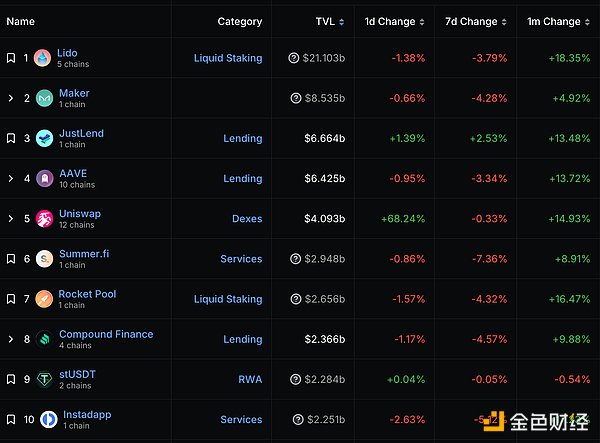Click the JustLend logo icon
600x443 pixels.
pos(44,138)
